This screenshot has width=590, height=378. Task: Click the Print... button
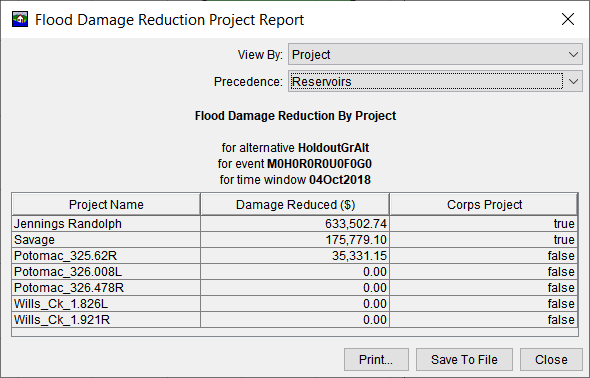point(376,360)
